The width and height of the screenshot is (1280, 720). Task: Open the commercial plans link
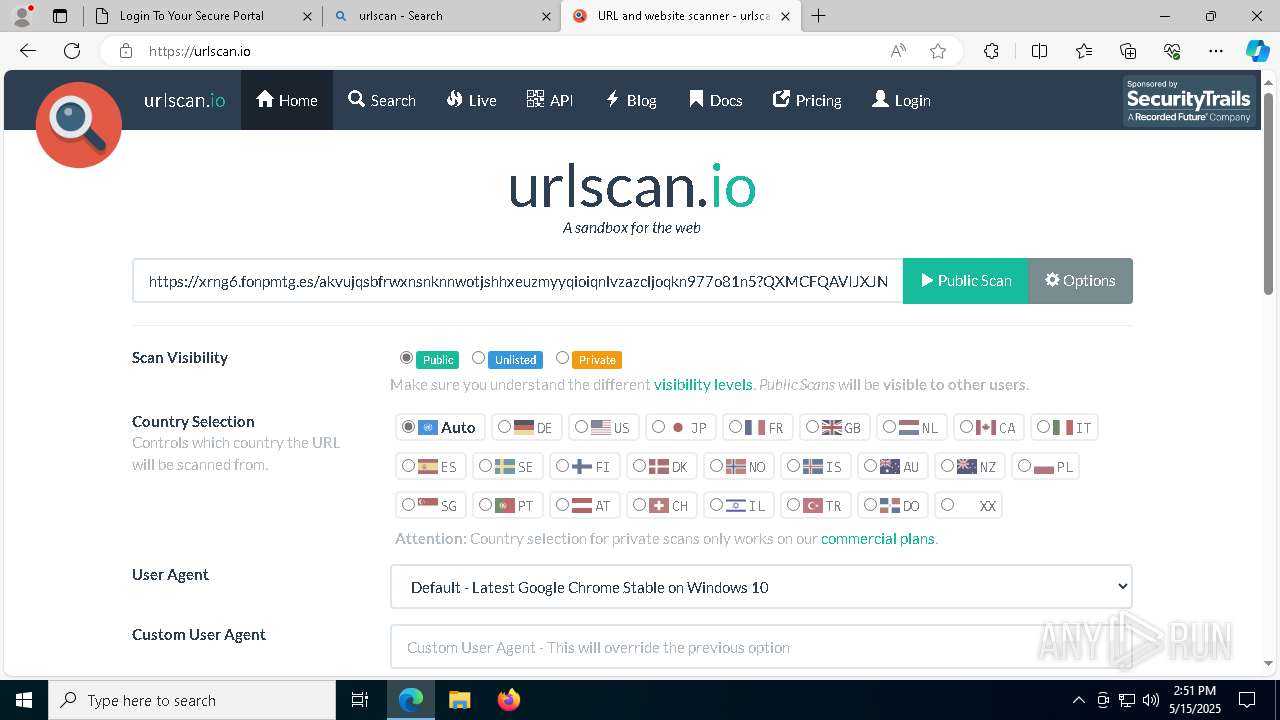coord(878,539)
